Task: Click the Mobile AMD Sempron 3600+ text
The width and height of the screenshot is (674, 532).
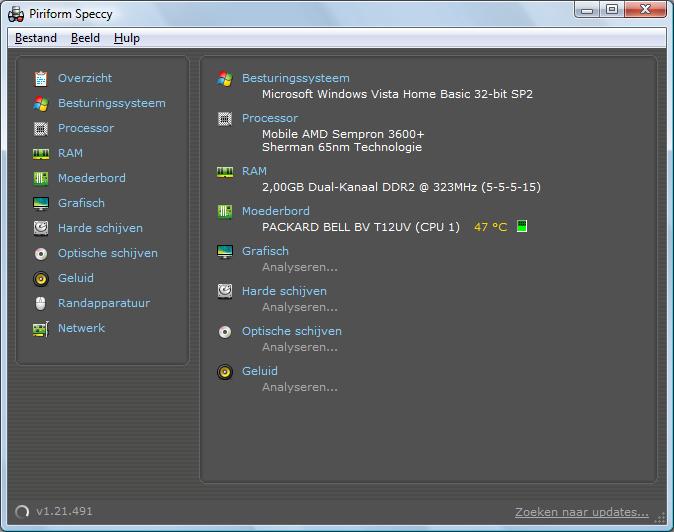Action: pyautogui.click(x=343, y=134)
